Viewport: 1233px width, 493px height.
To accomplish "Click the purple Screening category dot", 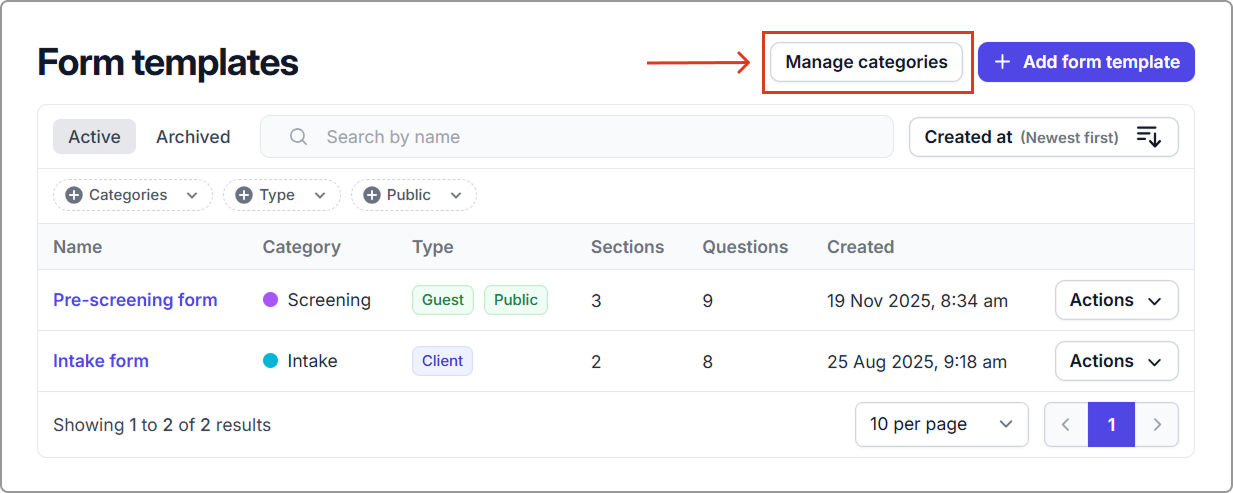I will (270, 300).
